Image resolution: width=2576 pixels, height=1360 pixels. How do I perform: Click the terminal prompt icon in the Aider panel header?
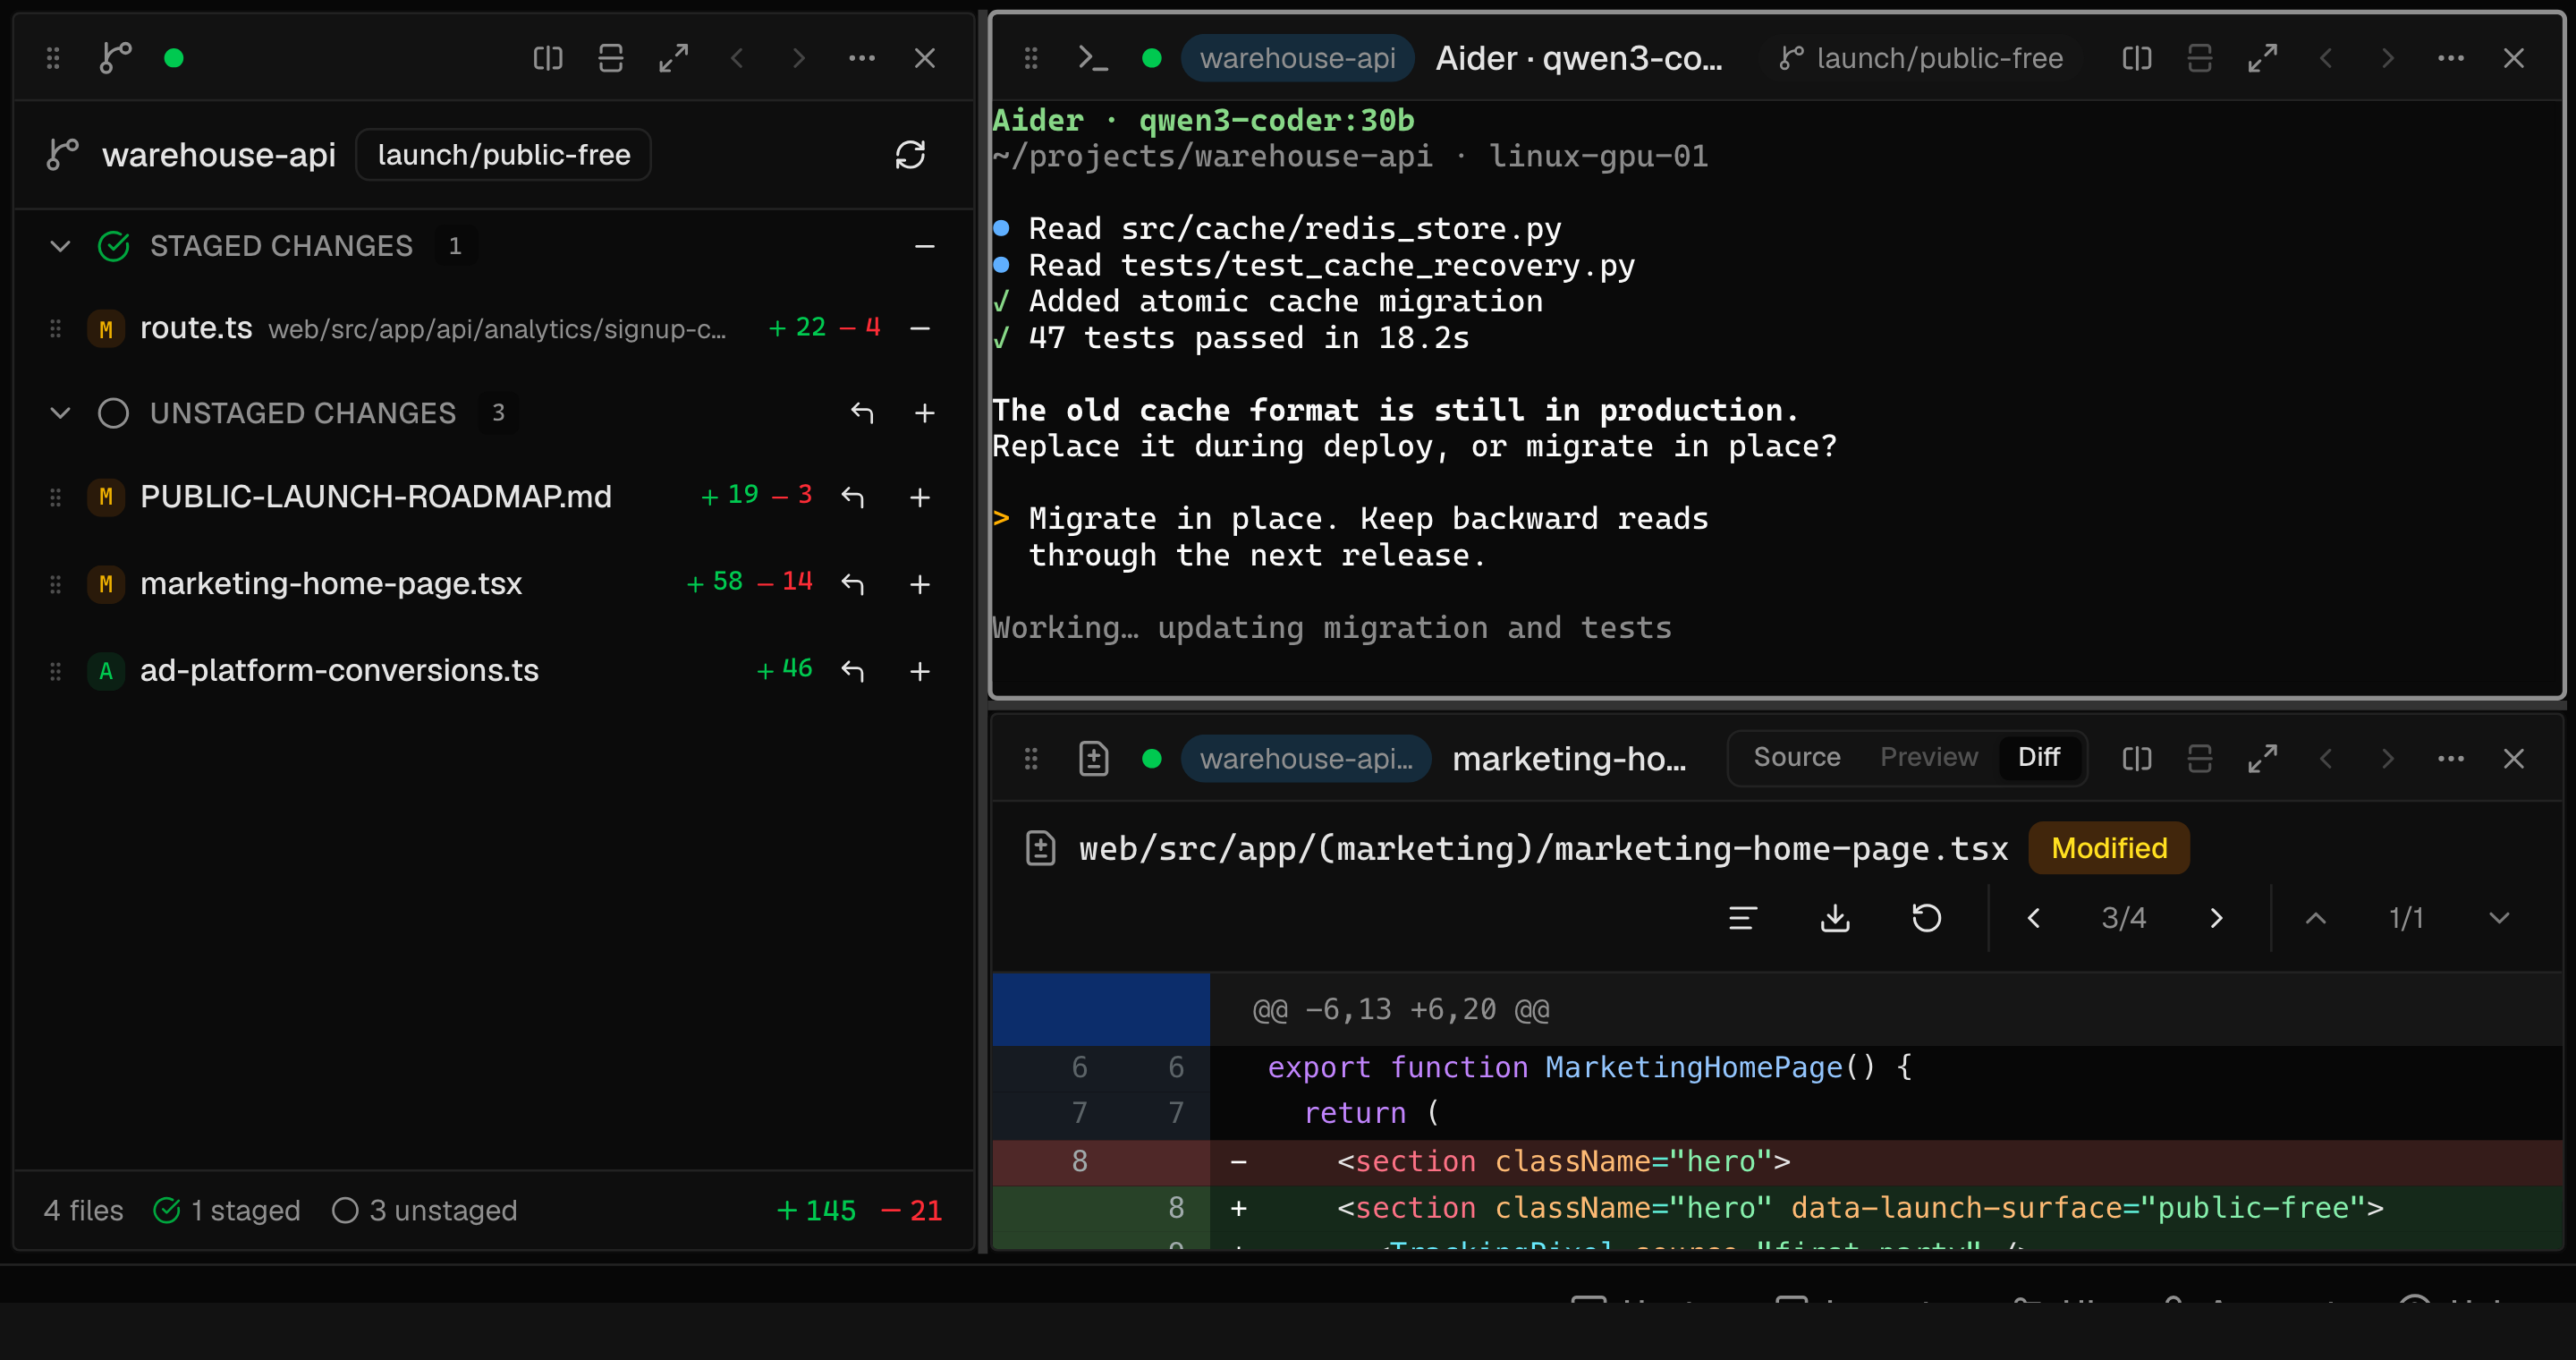[x=1093, y=58]
